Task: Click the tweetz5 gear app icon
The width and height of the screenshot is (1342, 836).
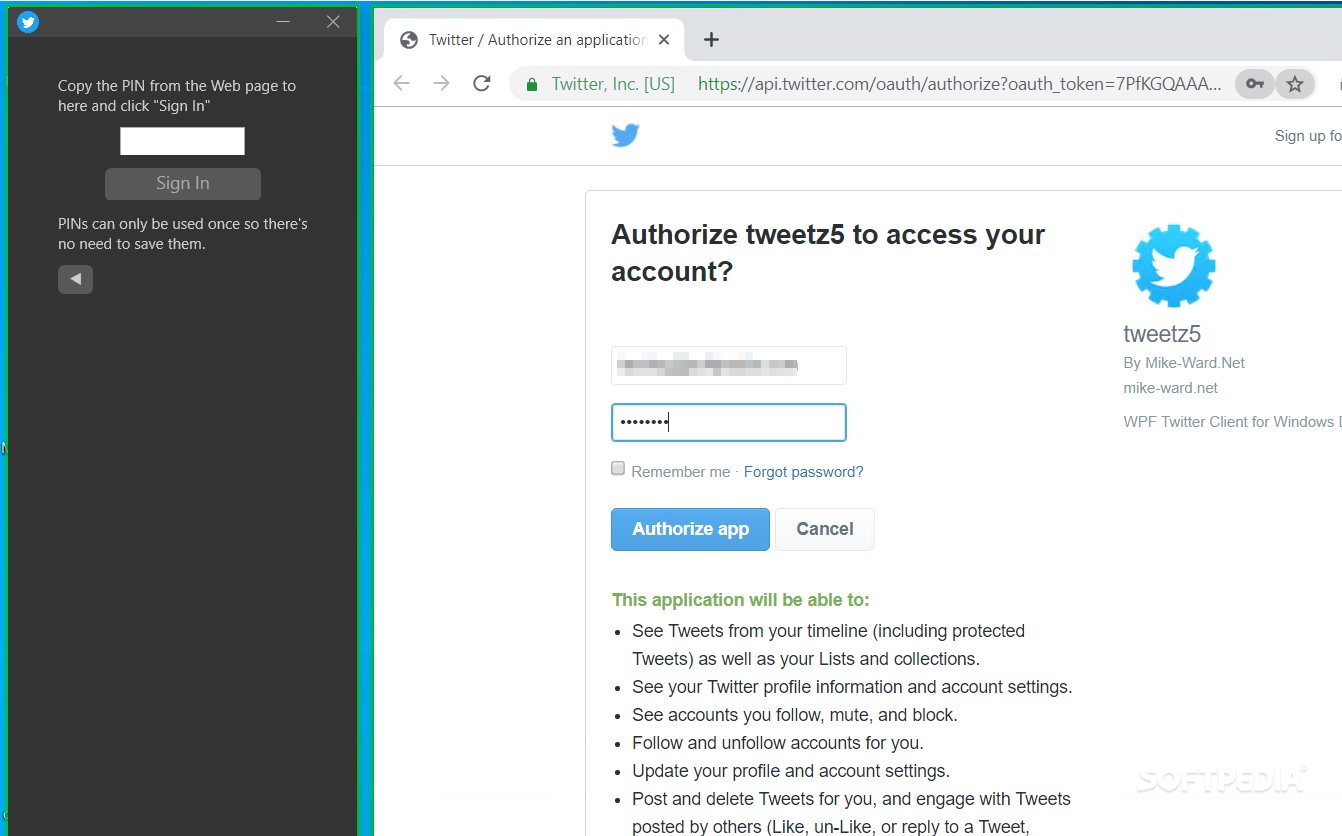Action: [x=1173, y=265]
